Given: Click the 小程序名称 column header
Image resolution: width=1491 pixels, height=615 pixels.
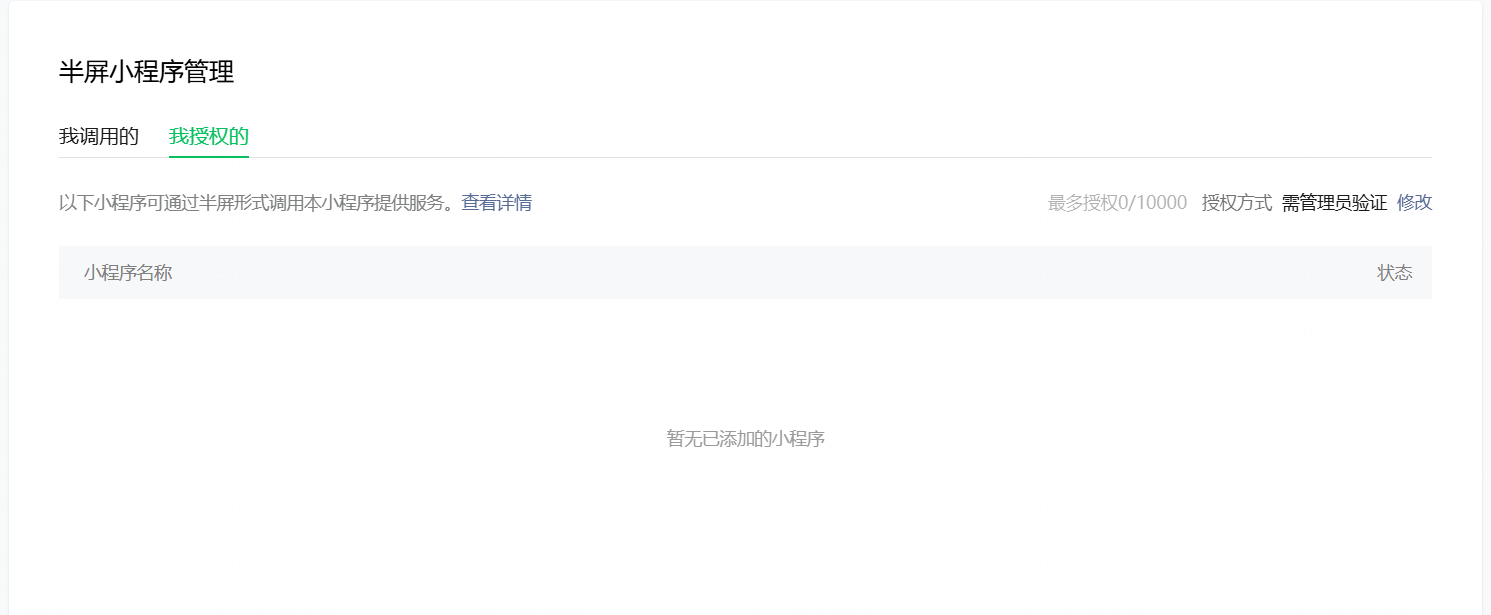Looking at the screenshot, I should tap(128, 273).
